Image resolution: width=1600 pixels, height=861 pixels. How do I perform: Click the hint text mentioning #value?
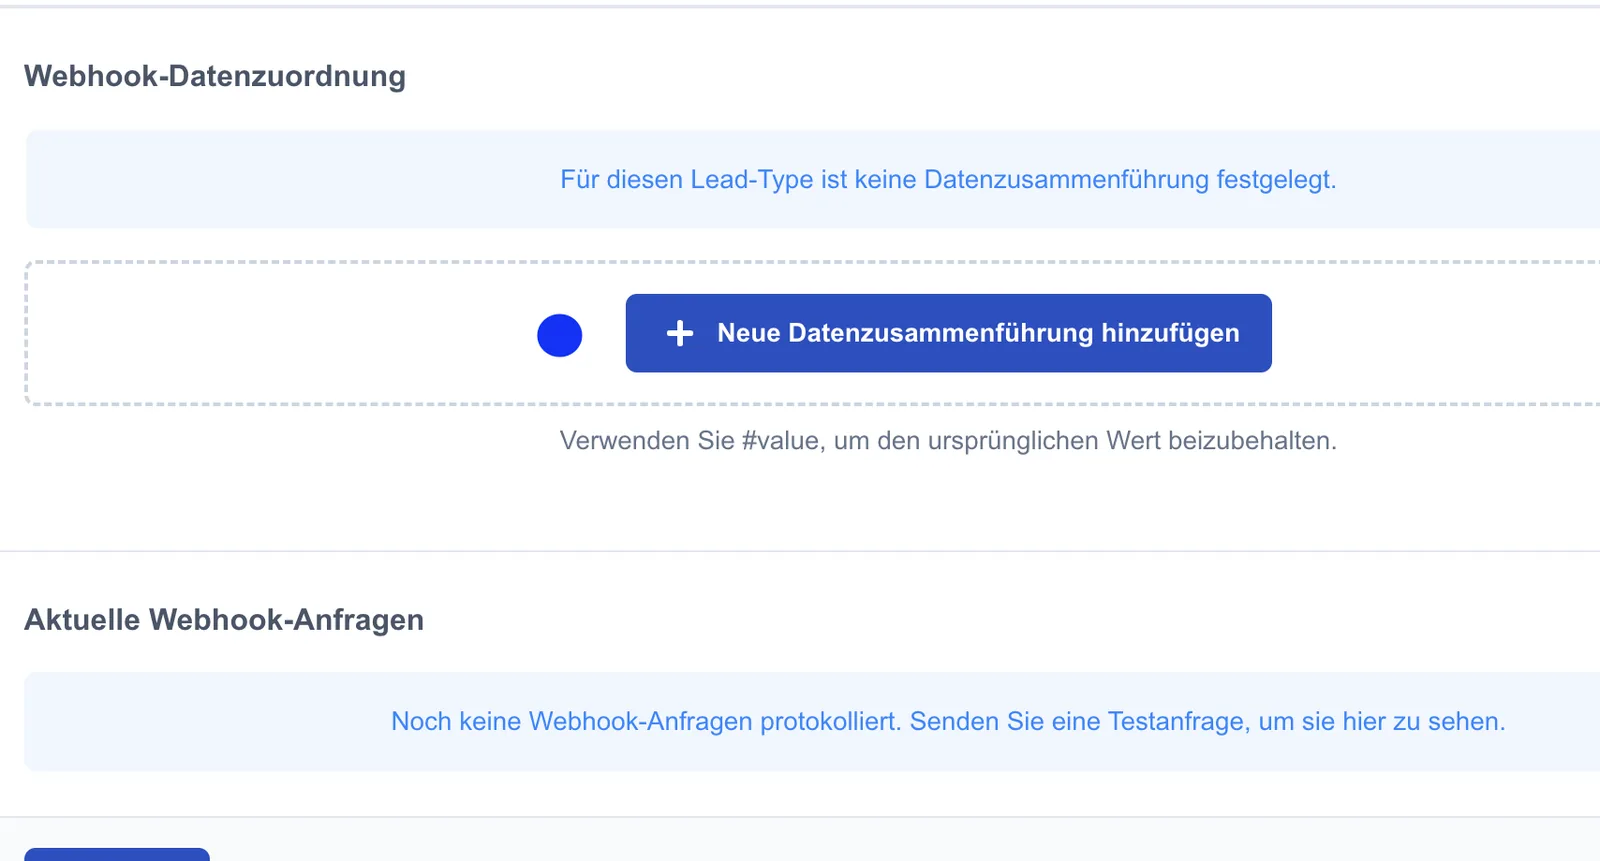point(948,441)
